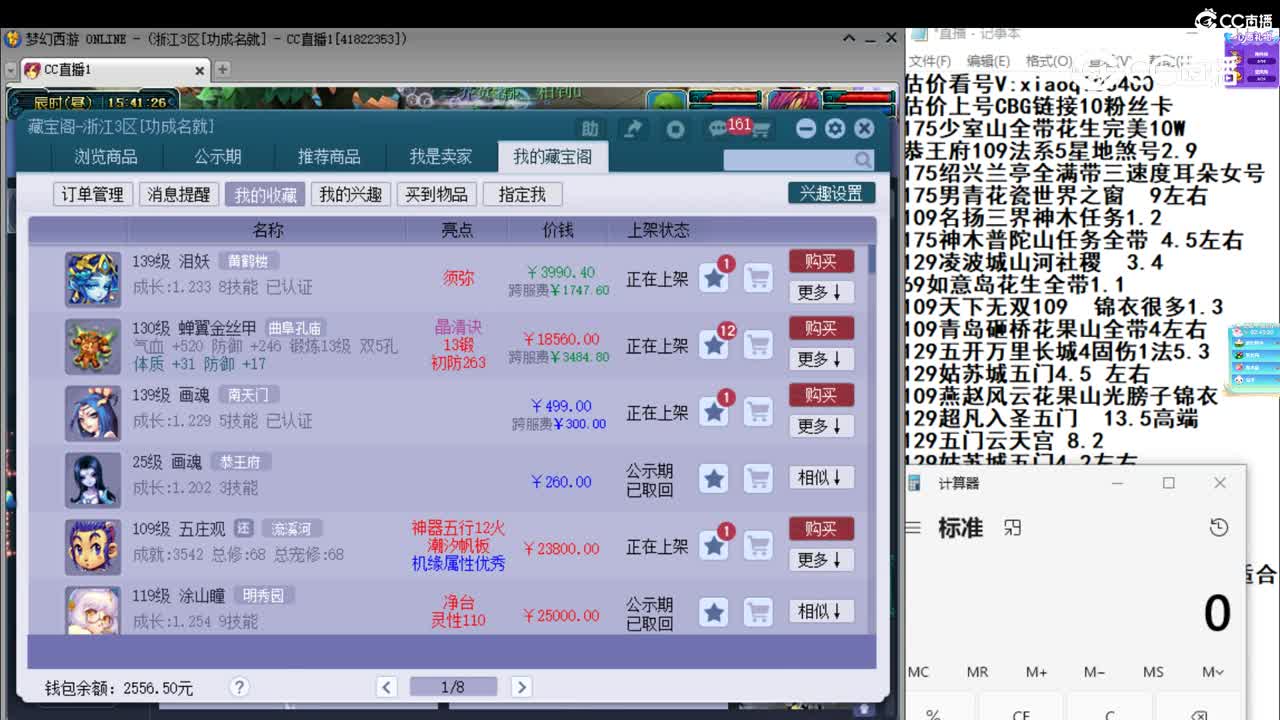Toggle favorite star for 五庄观 listing
The width and height of the screenshot is (1280, 720).
pyautogui.click(x=714, y=546)
